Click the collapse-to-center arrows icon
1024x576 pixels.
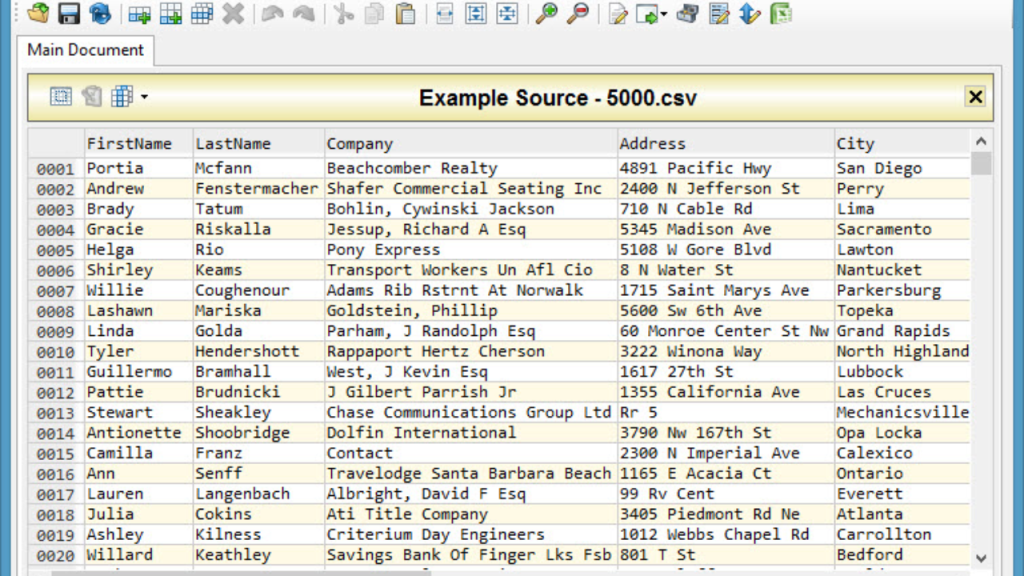507,14
